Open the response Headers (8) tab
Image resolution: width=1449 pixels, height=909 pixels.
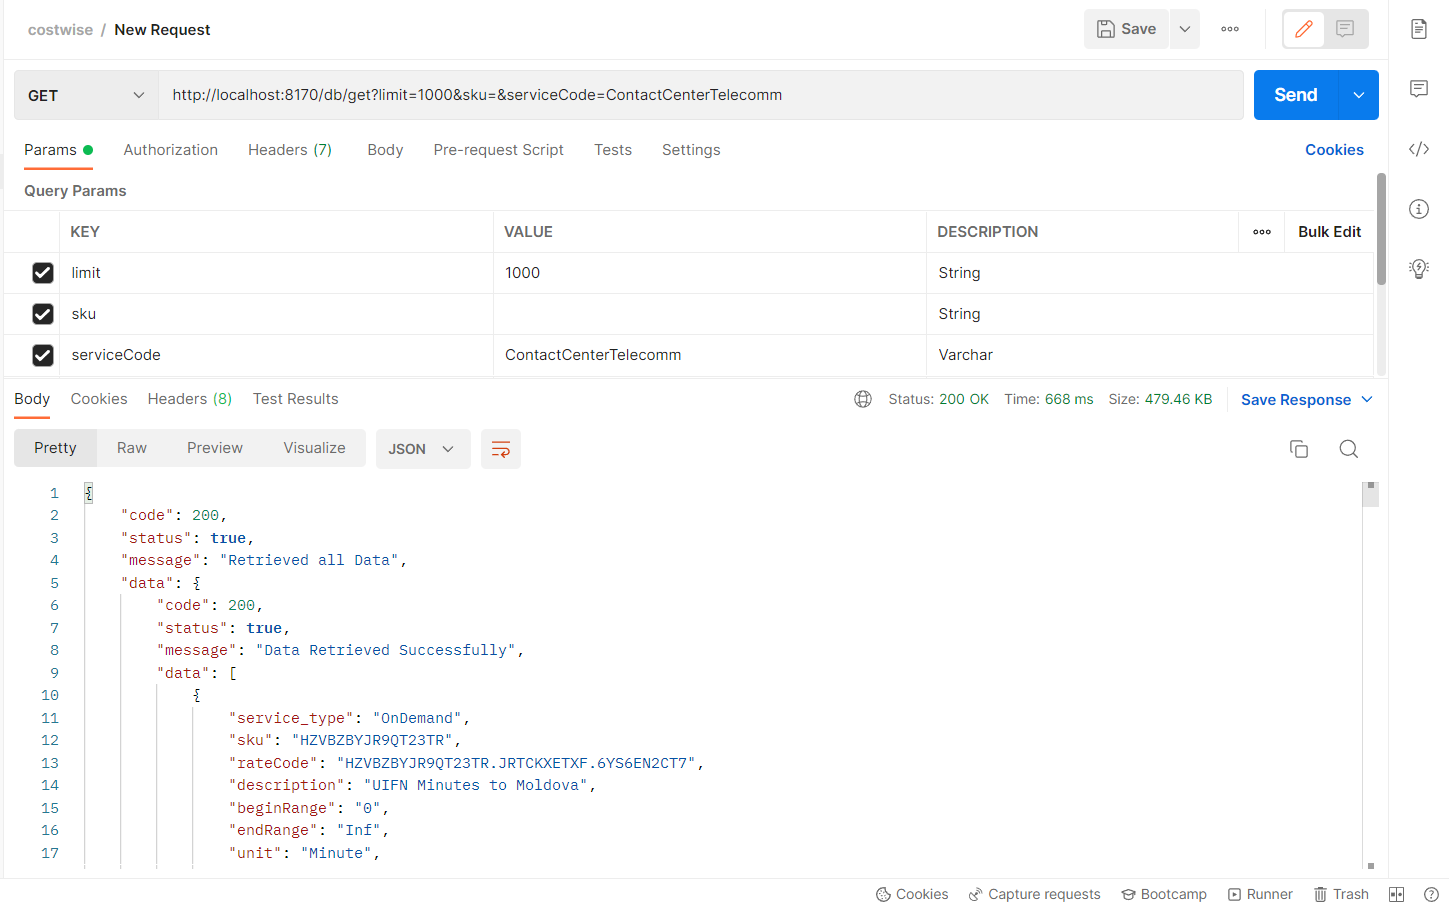pos(190,399)
